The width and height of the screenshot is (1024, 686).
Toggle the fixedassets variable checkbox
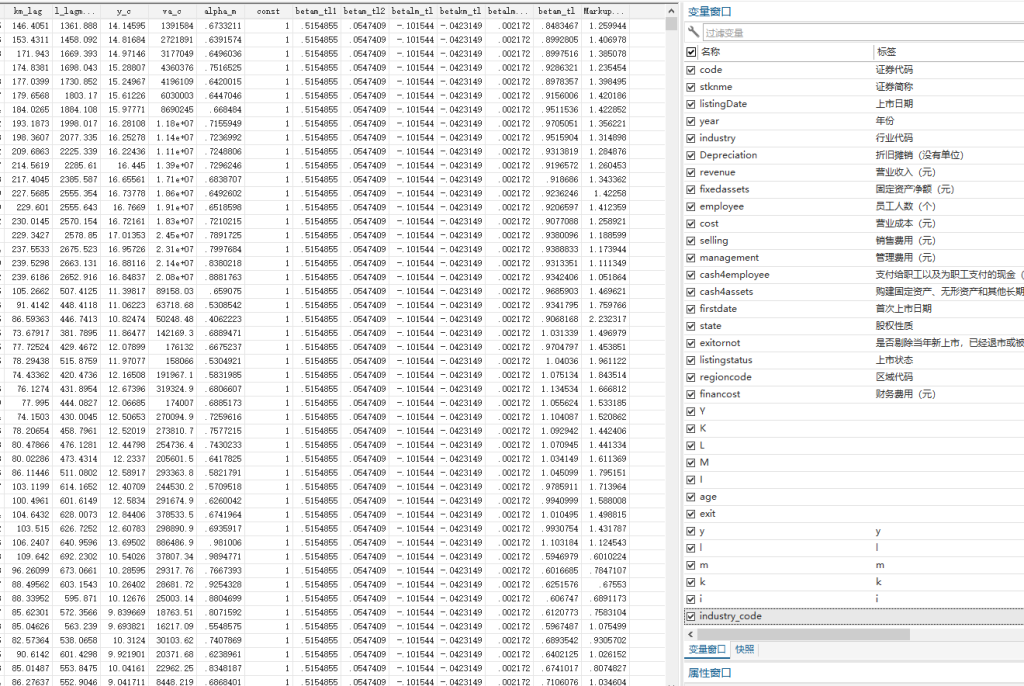tap(691, 189)
